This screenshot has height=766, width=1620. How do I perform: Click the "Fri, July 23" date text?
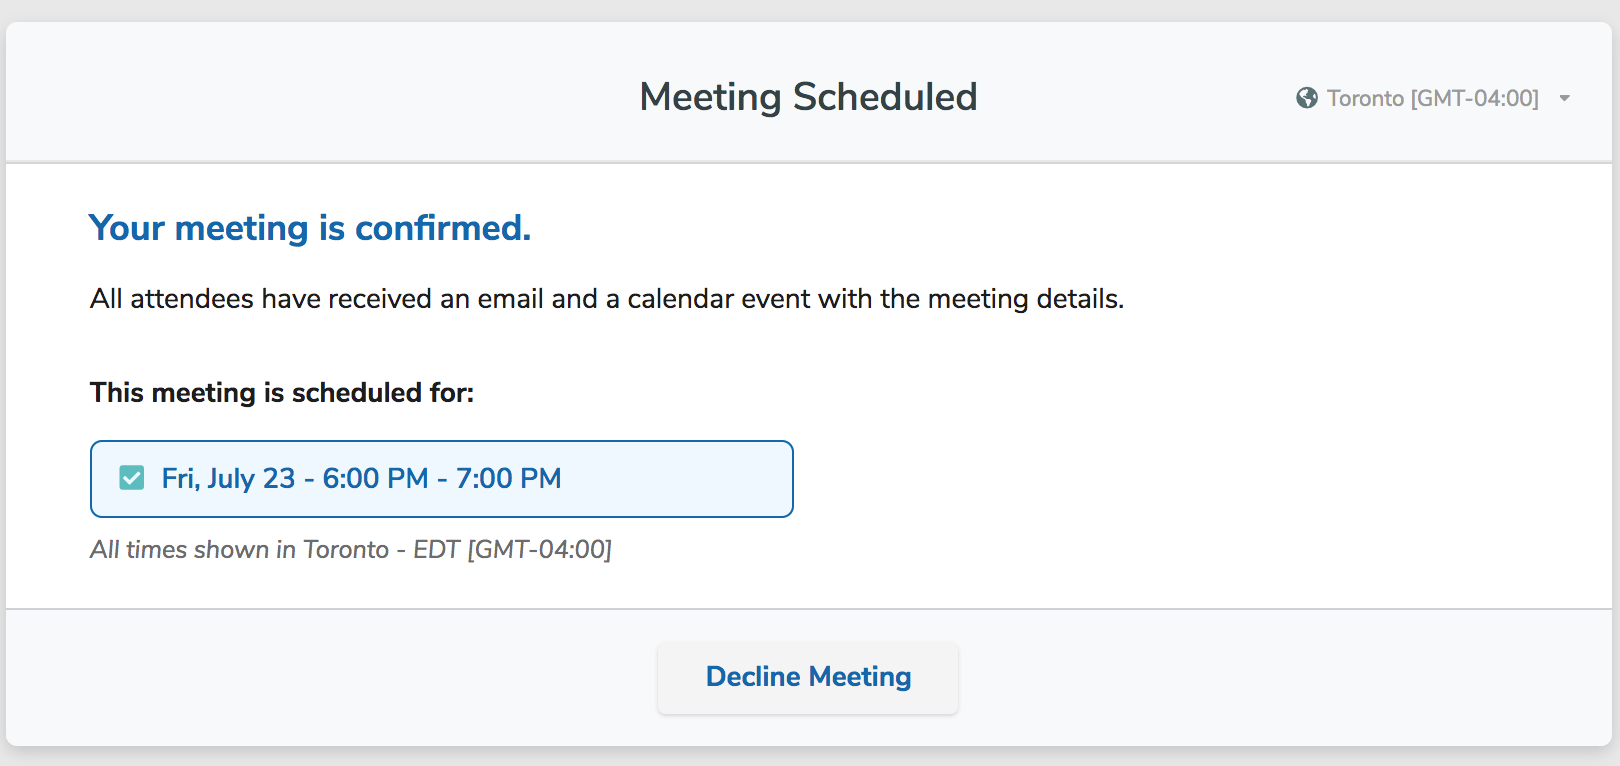point(228,478)
